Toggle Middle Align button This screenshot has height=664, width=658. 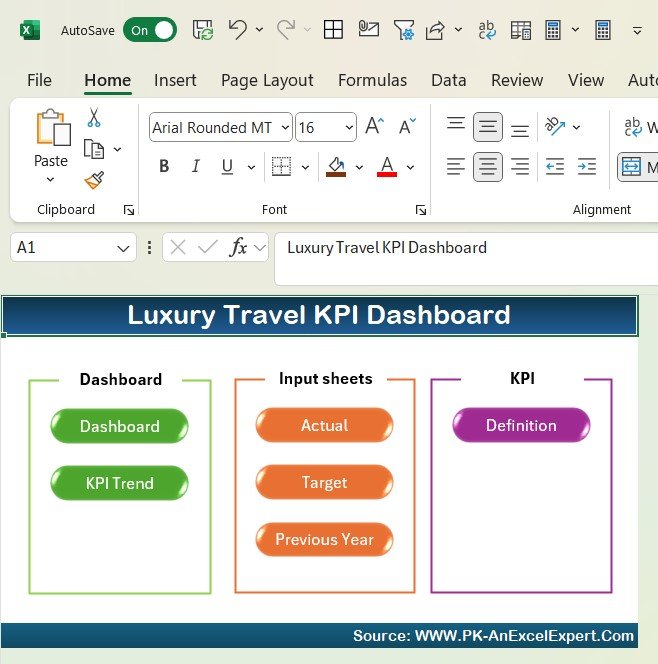point(488,127)
